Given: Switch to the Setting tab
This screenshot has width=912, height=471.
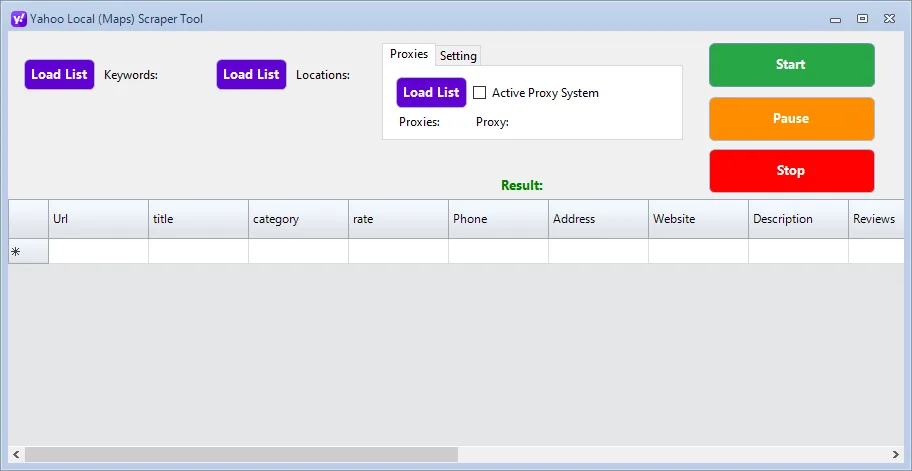Looking at the screenshot, I should (458, 56).
